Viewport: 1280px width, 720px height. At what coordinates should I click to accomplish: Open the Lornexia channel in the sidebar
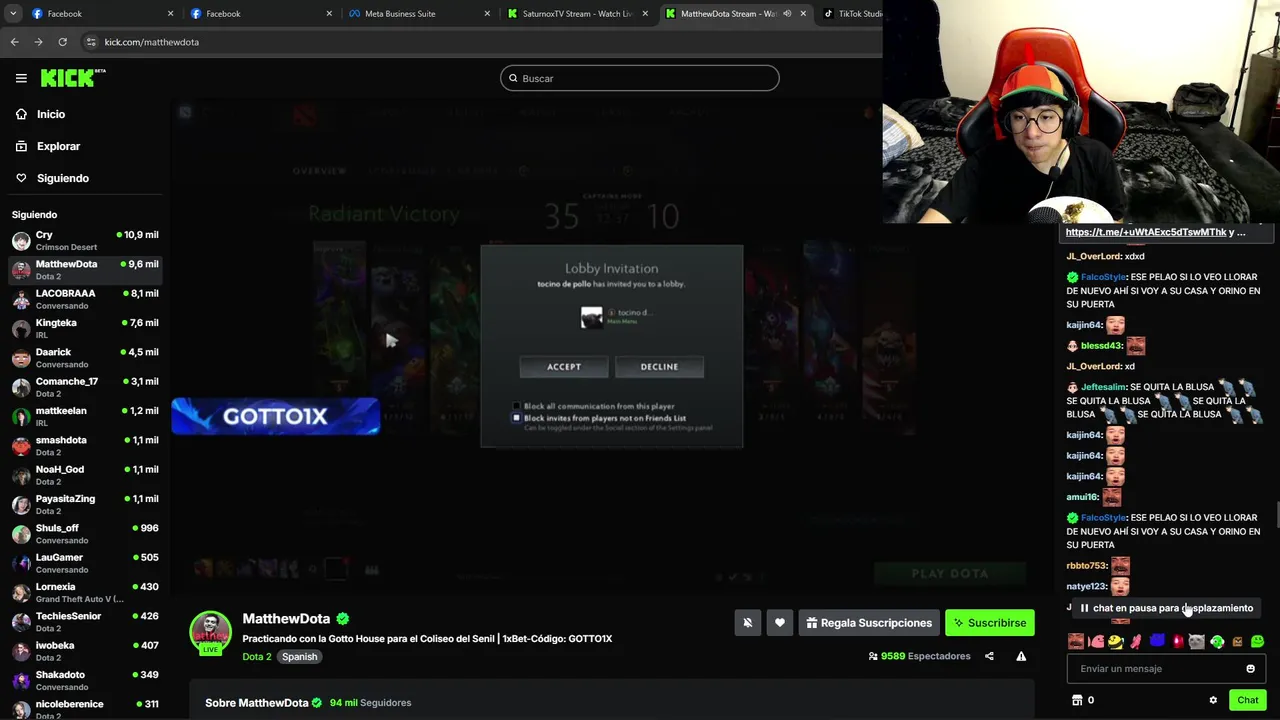(x=84, y=593)
